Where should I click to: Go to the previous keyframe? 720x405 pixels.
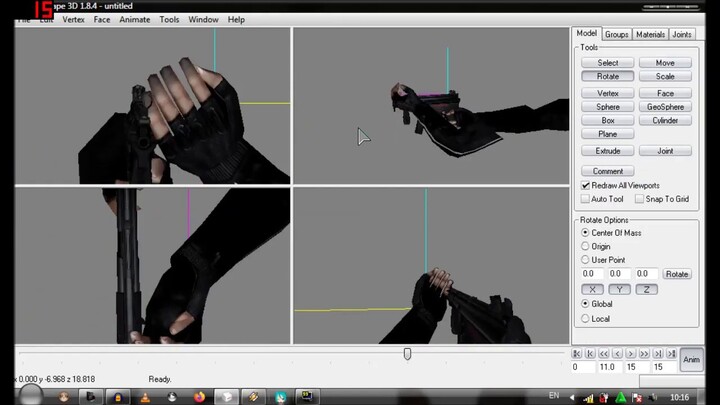coord(591,353)
